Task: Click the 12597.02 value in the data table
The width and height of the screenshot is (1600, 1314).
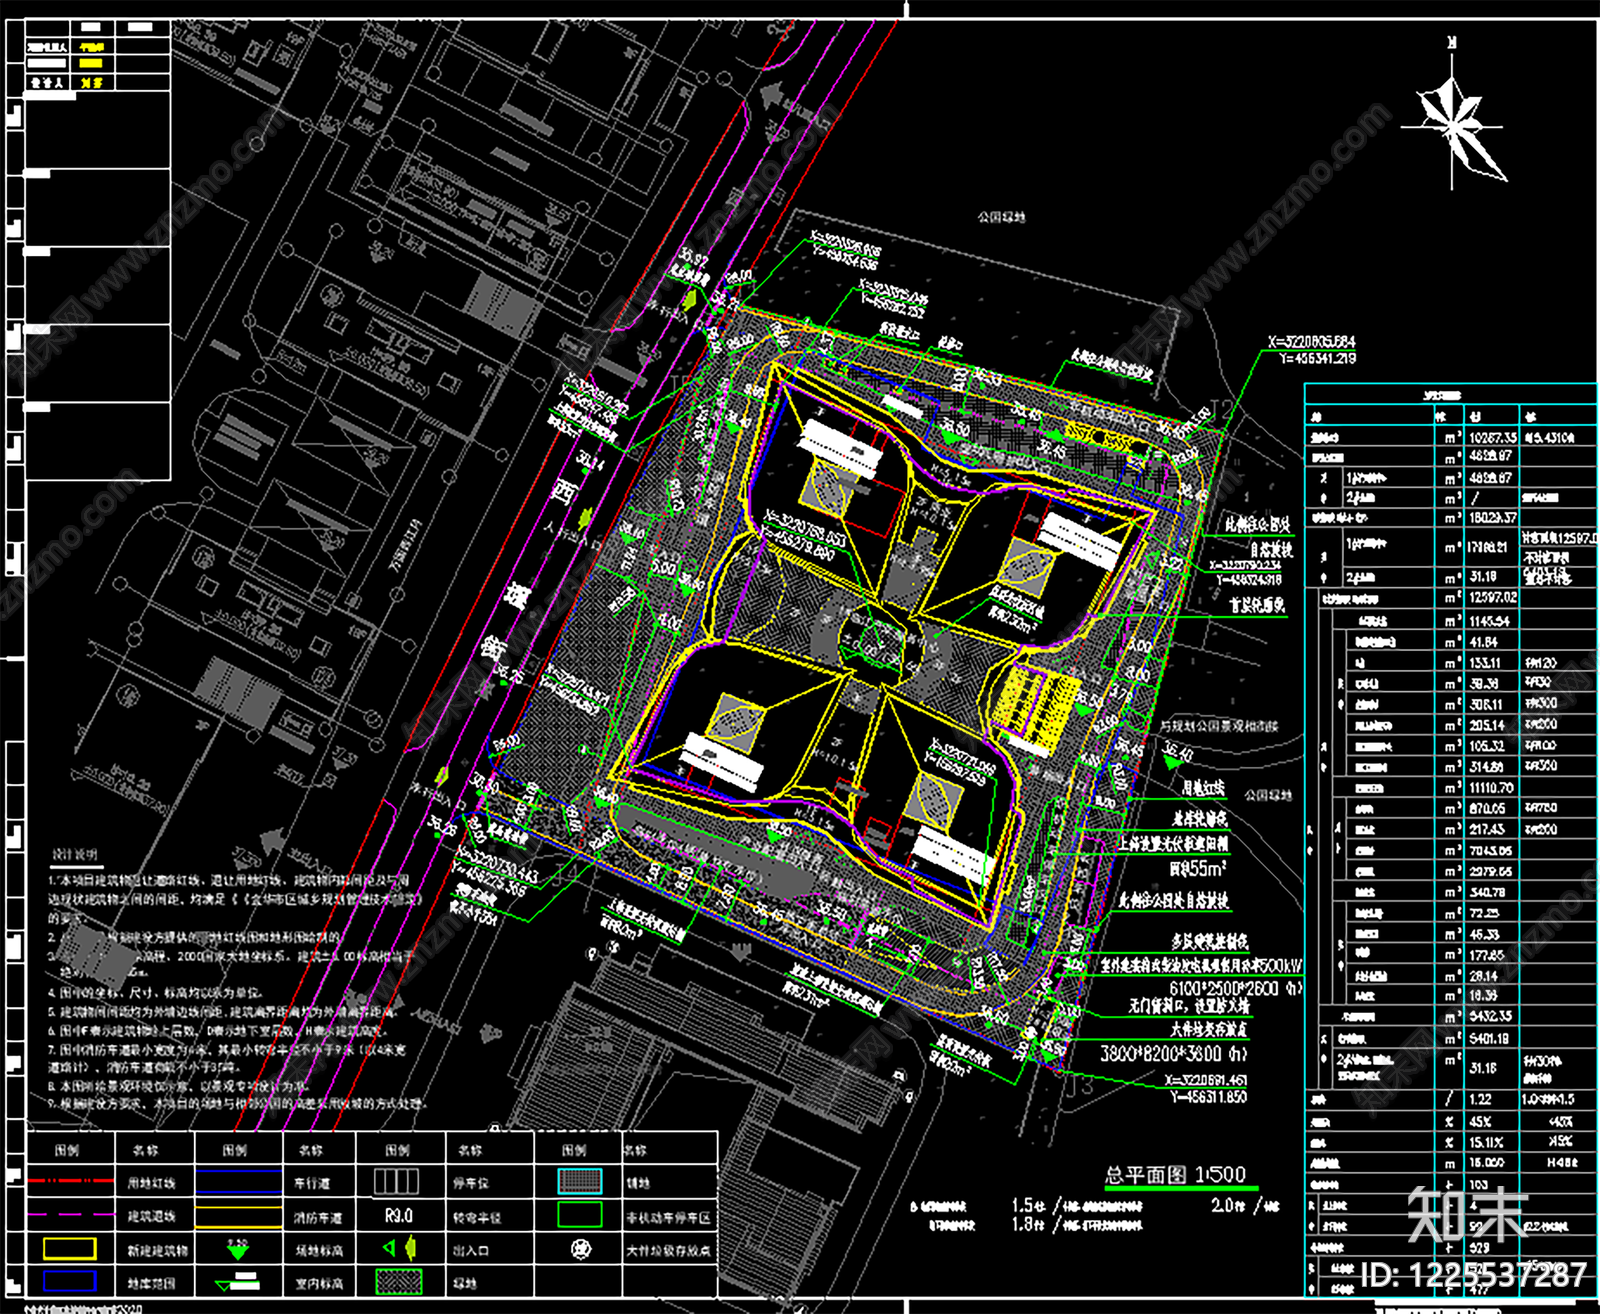Action: click(x=1492, y=597)
